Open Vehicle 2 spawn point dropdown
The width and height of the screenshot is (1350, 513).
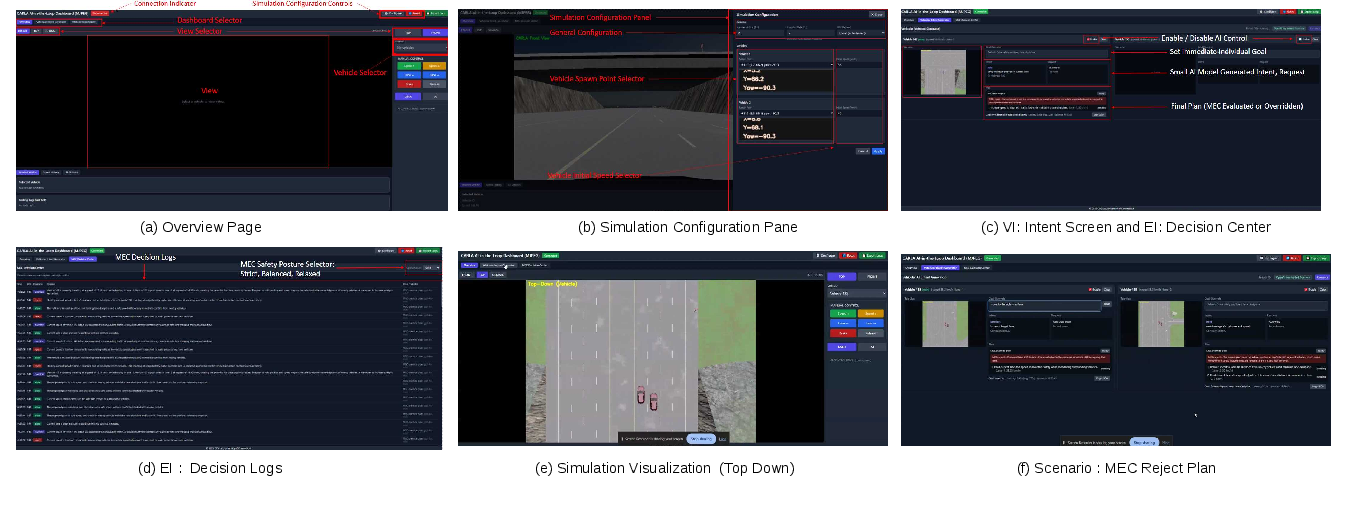pos(786,113)
